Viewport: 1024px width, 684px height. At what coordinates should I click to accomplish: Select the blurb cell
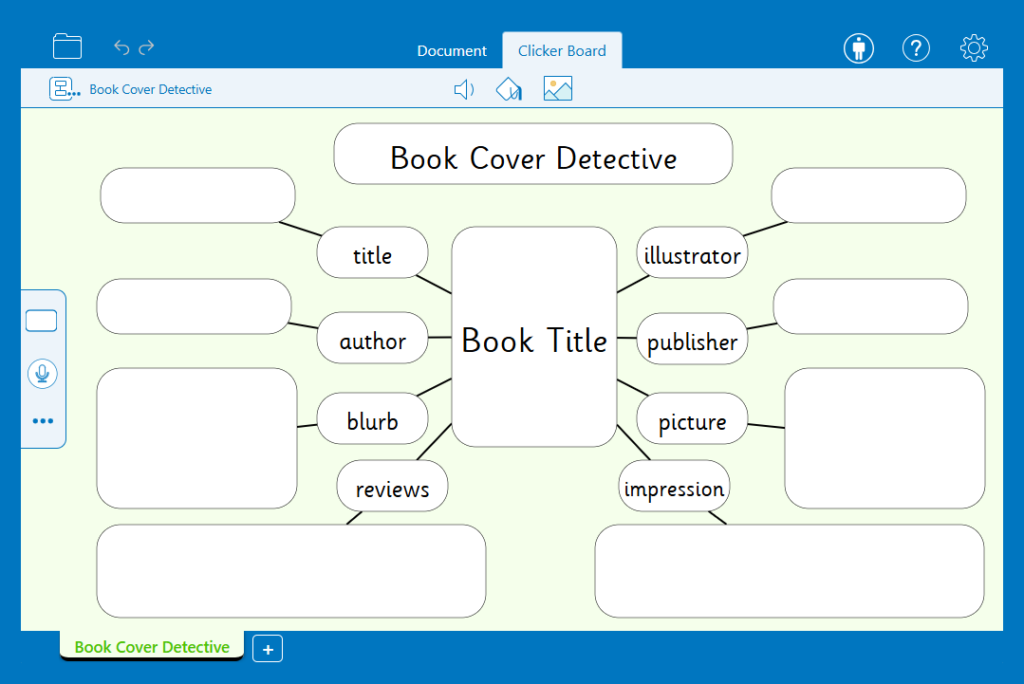pos(372,419)
